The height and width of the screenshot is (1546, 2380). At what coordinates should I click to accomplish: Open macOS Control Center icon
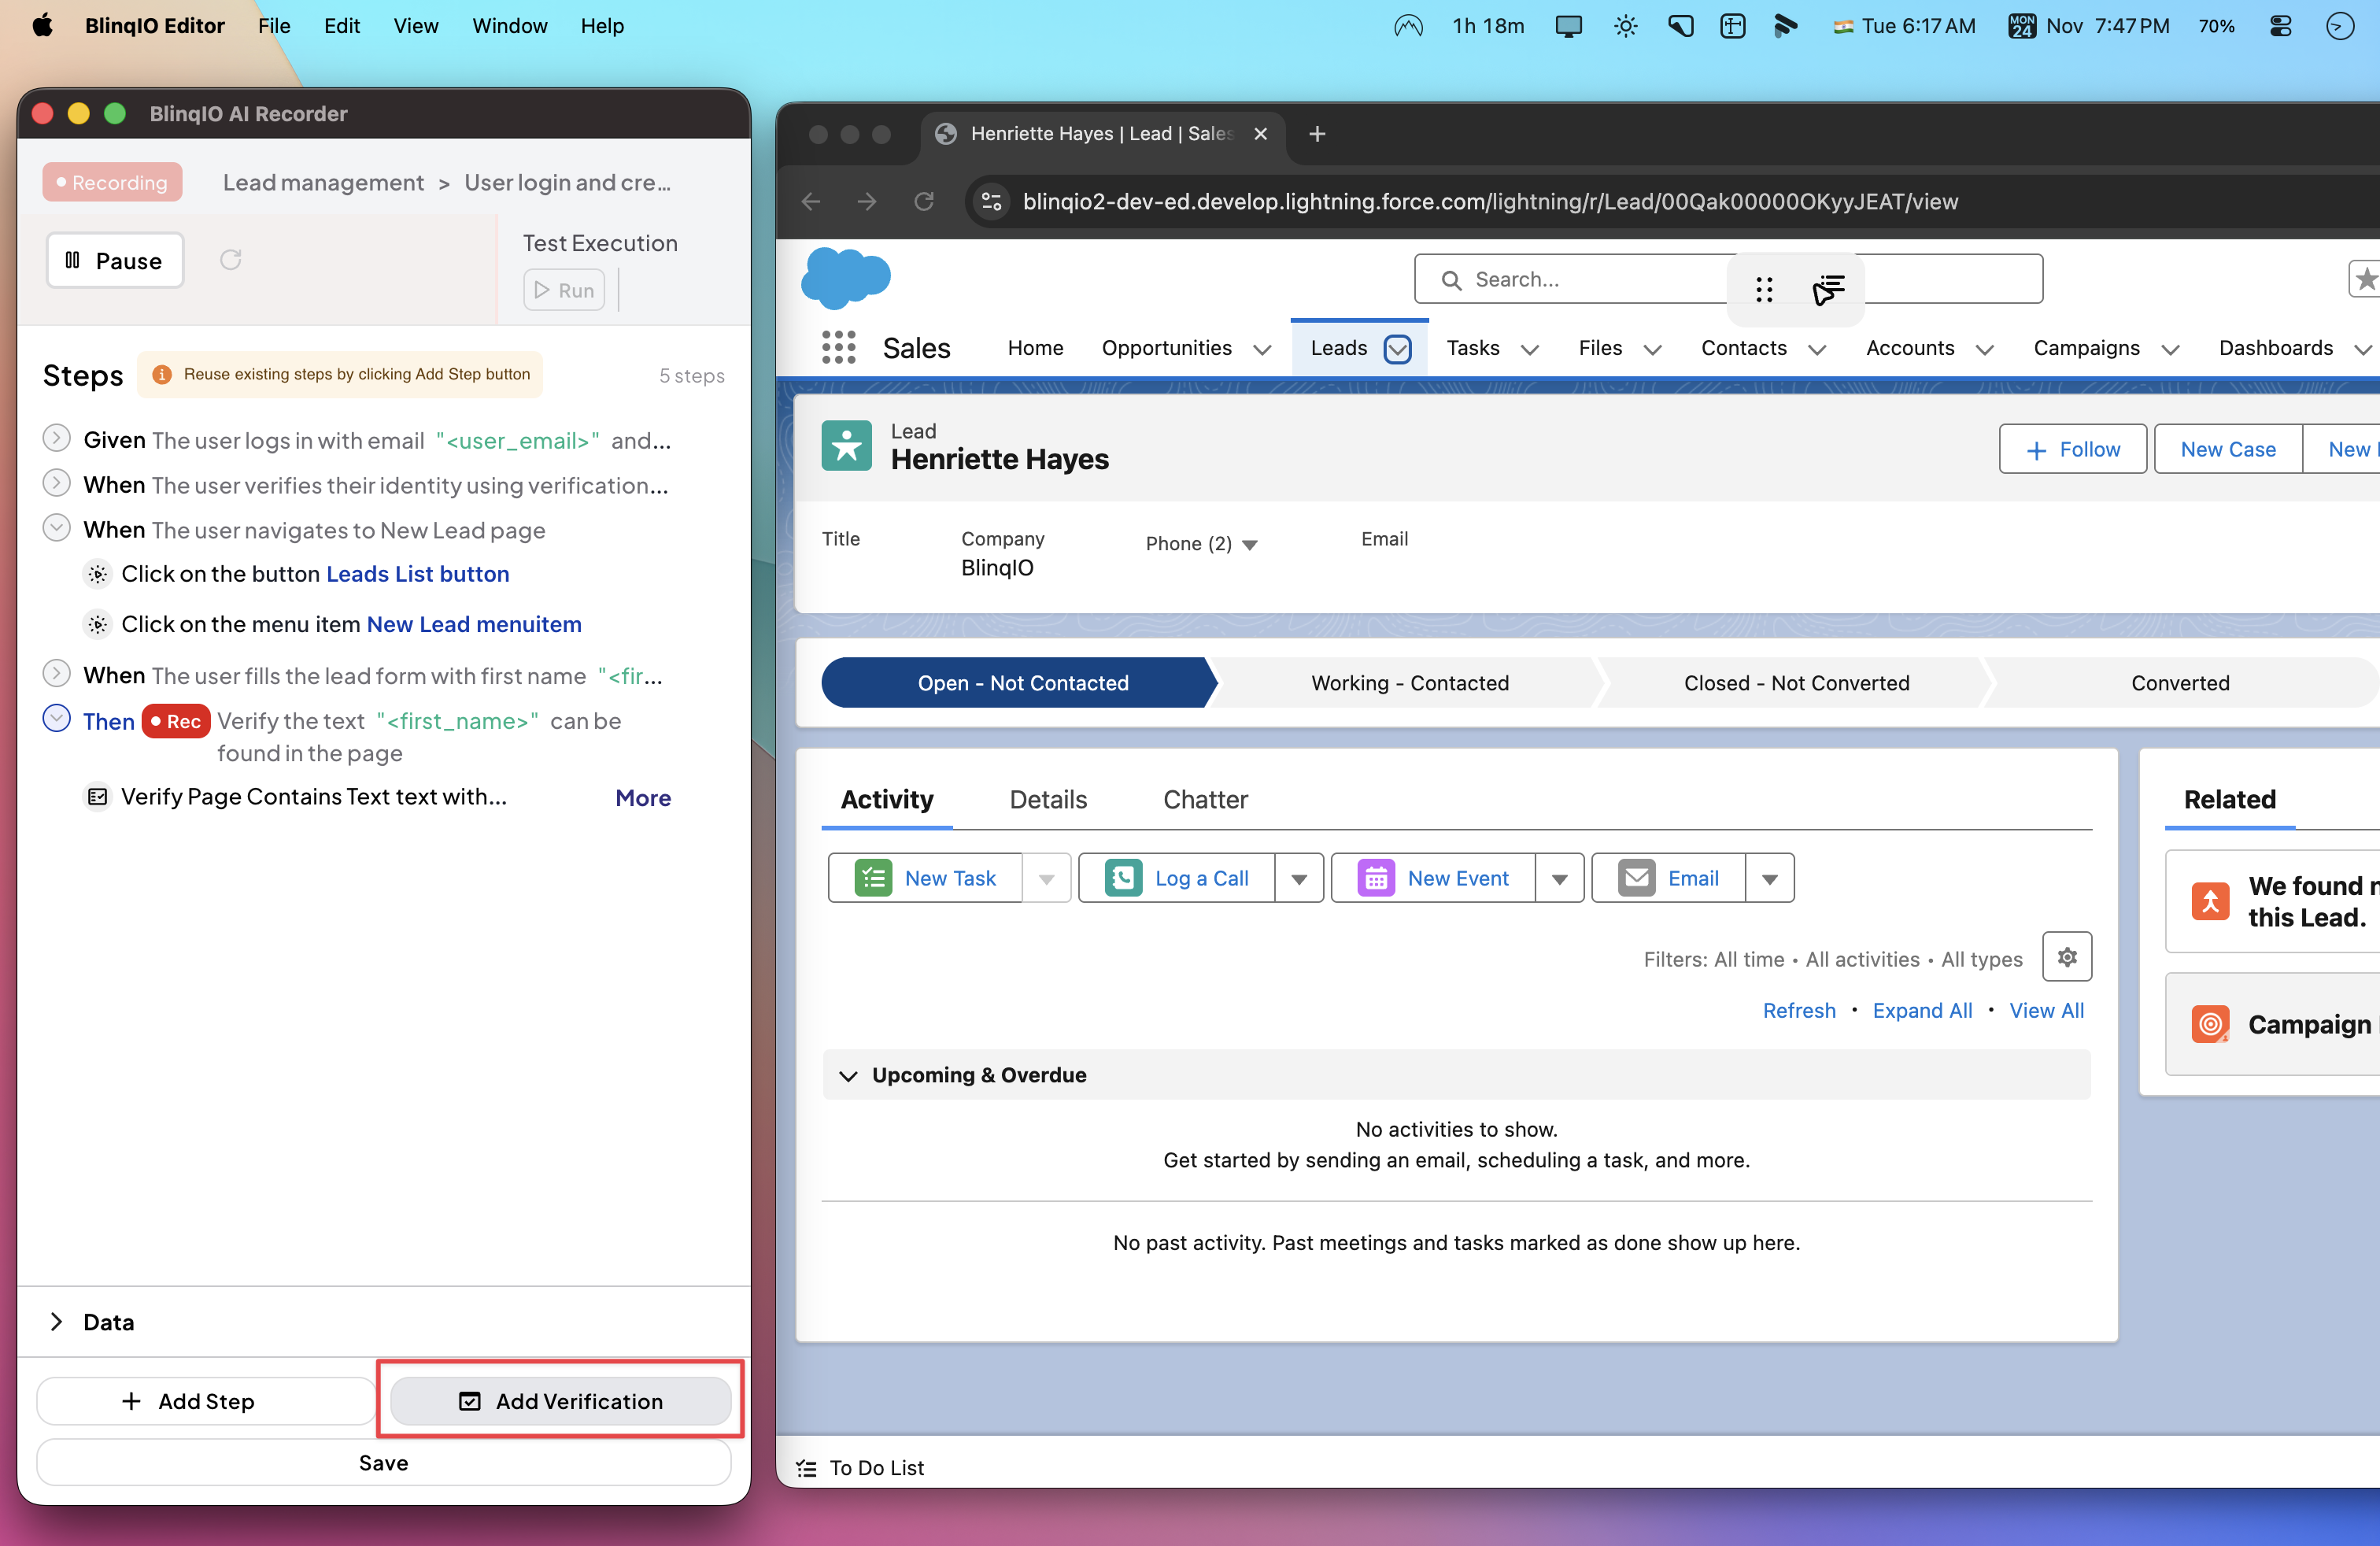tap(2280, 26)
